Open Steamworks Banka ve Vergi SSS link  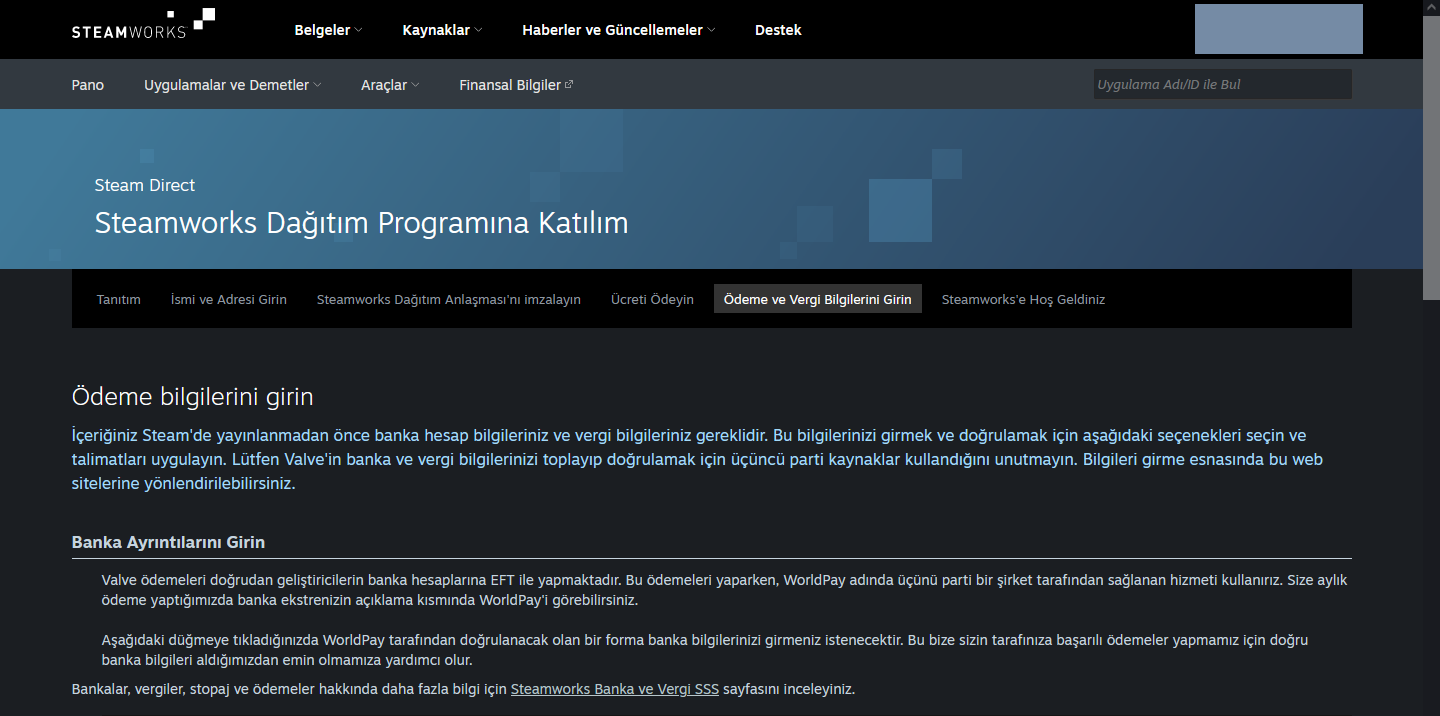[615, 689]
